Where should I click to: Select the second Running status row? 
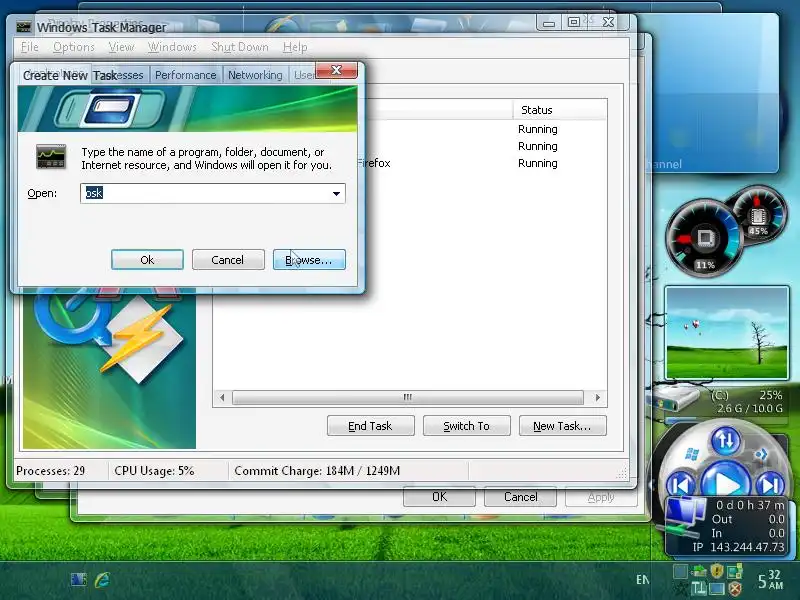click(x=538, y=146)
